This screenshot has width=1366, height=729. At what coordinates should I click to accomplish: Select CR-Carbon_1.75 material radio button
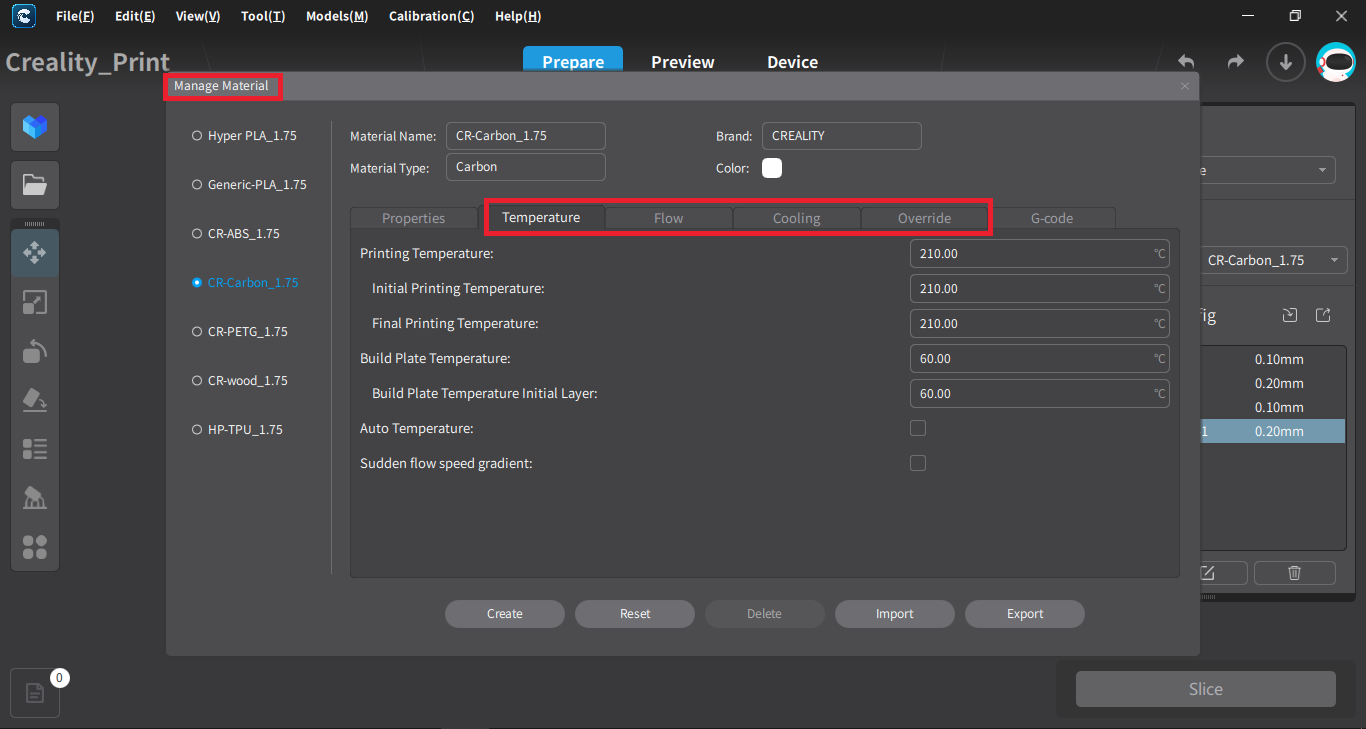point(197,283)
